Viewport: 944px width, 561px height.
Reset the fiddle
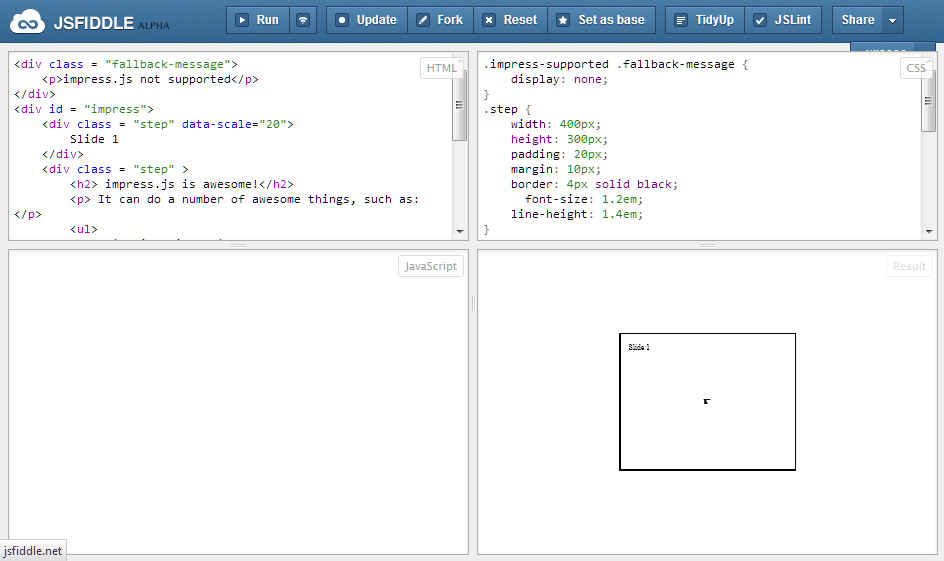pyautogui.click(x=511, y=20)
